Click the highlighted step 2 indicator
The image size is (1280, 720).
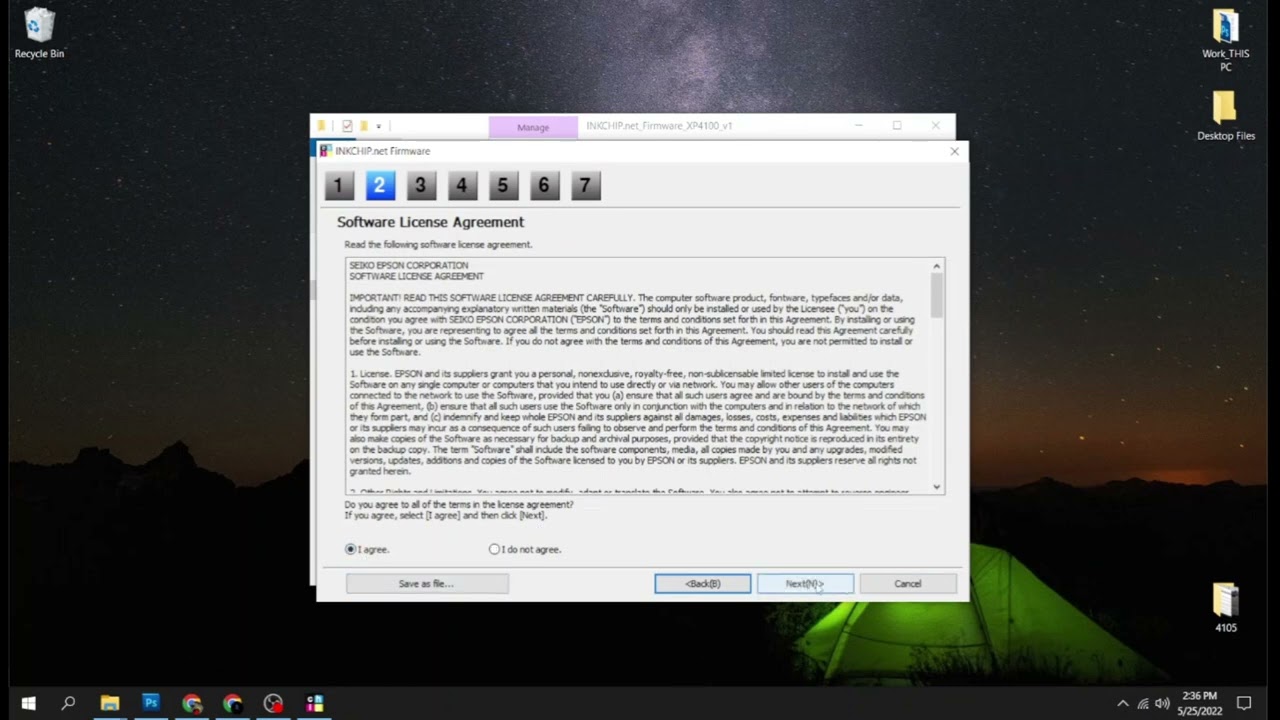[380, 185]
